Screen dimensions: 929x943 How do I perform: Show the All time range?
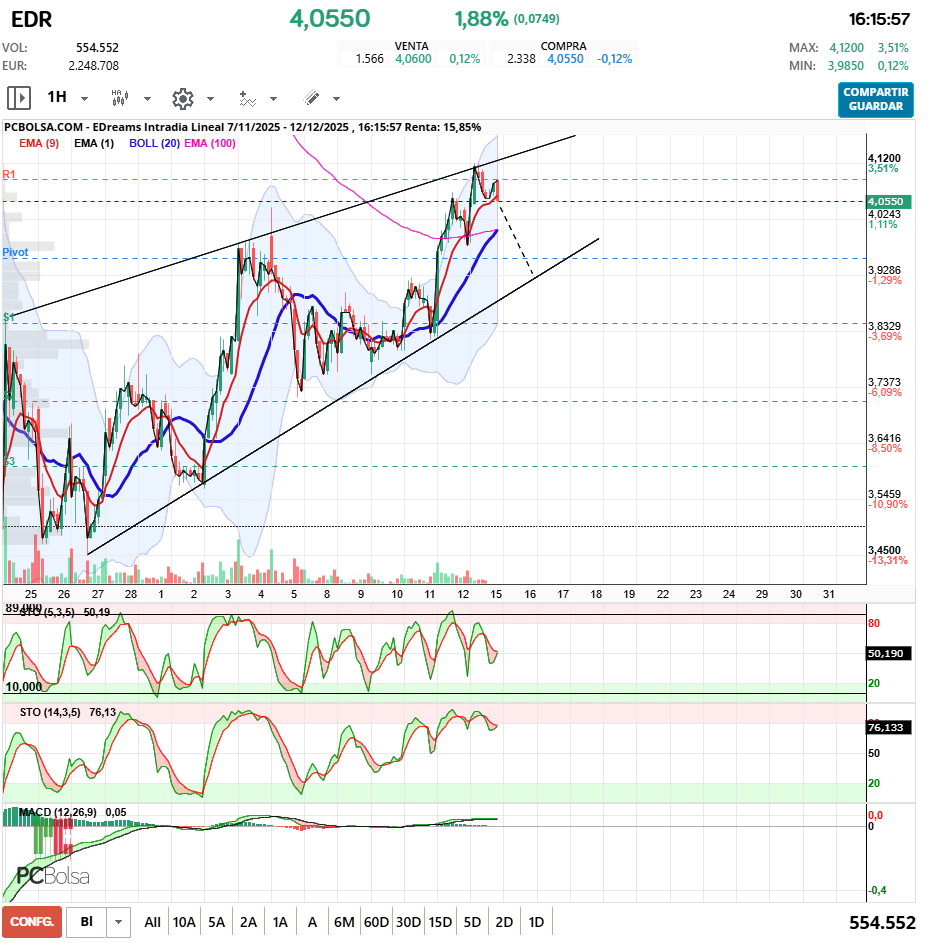pyautogui.click(x=152, y=922)
